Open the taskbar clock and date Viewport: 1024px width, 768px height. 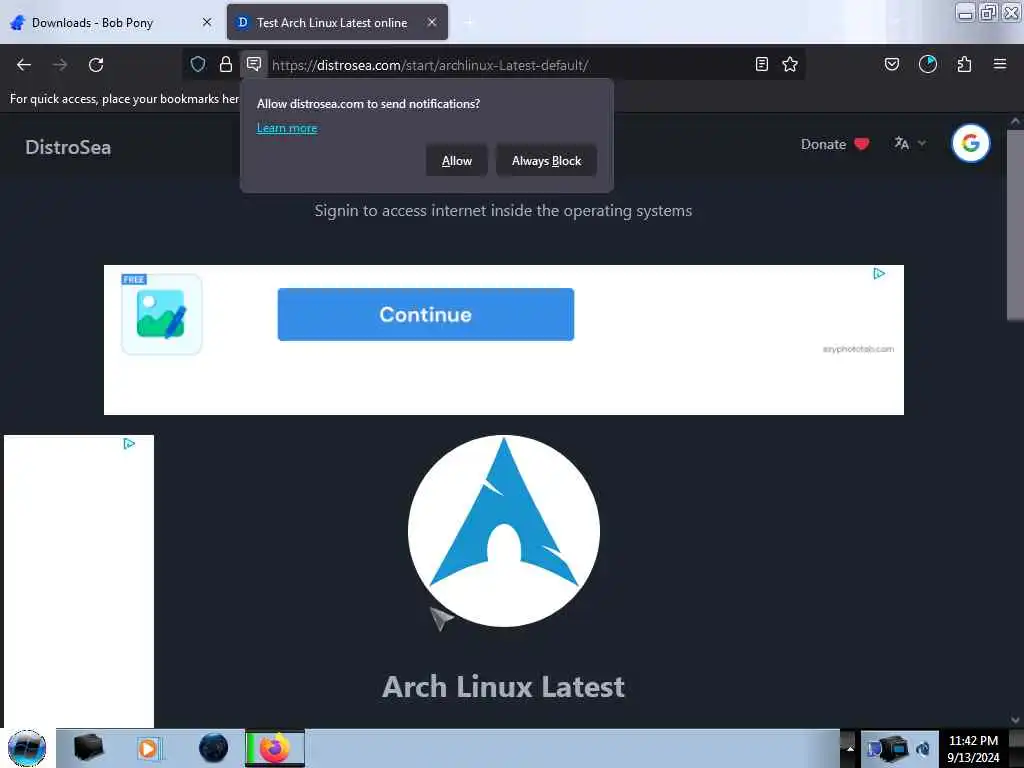click(973, 749)
